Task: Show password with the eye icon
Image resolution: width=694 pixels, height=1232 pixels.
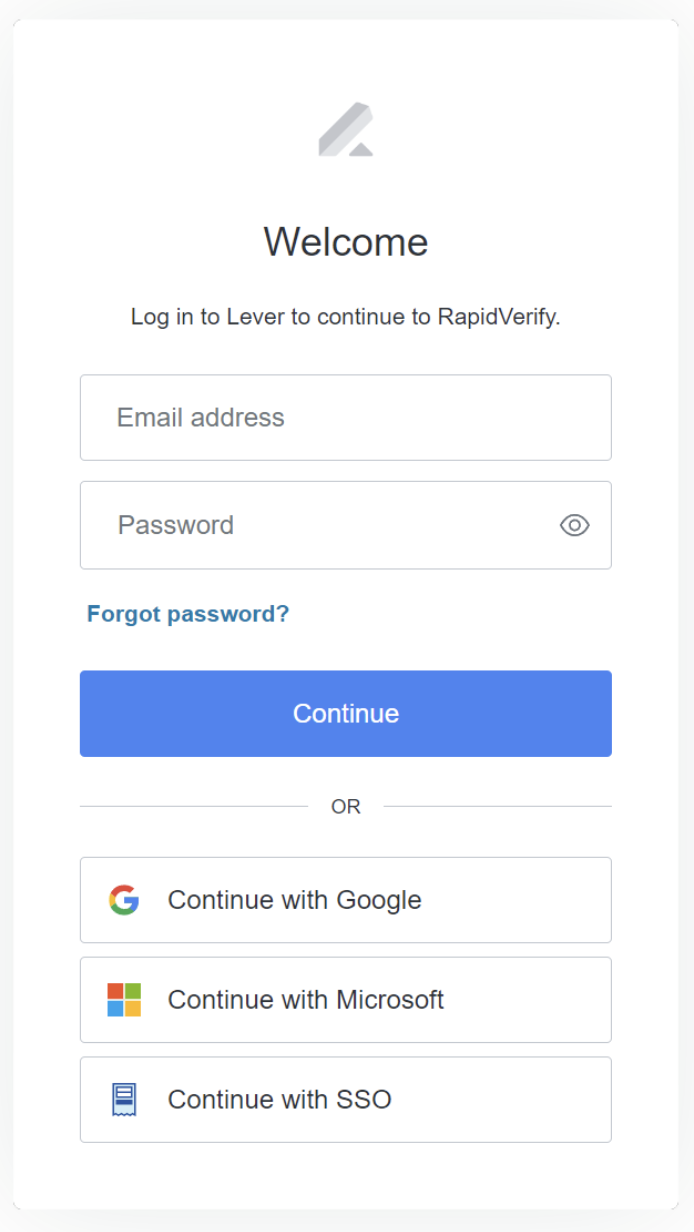Action: click(x=574, y=525)
